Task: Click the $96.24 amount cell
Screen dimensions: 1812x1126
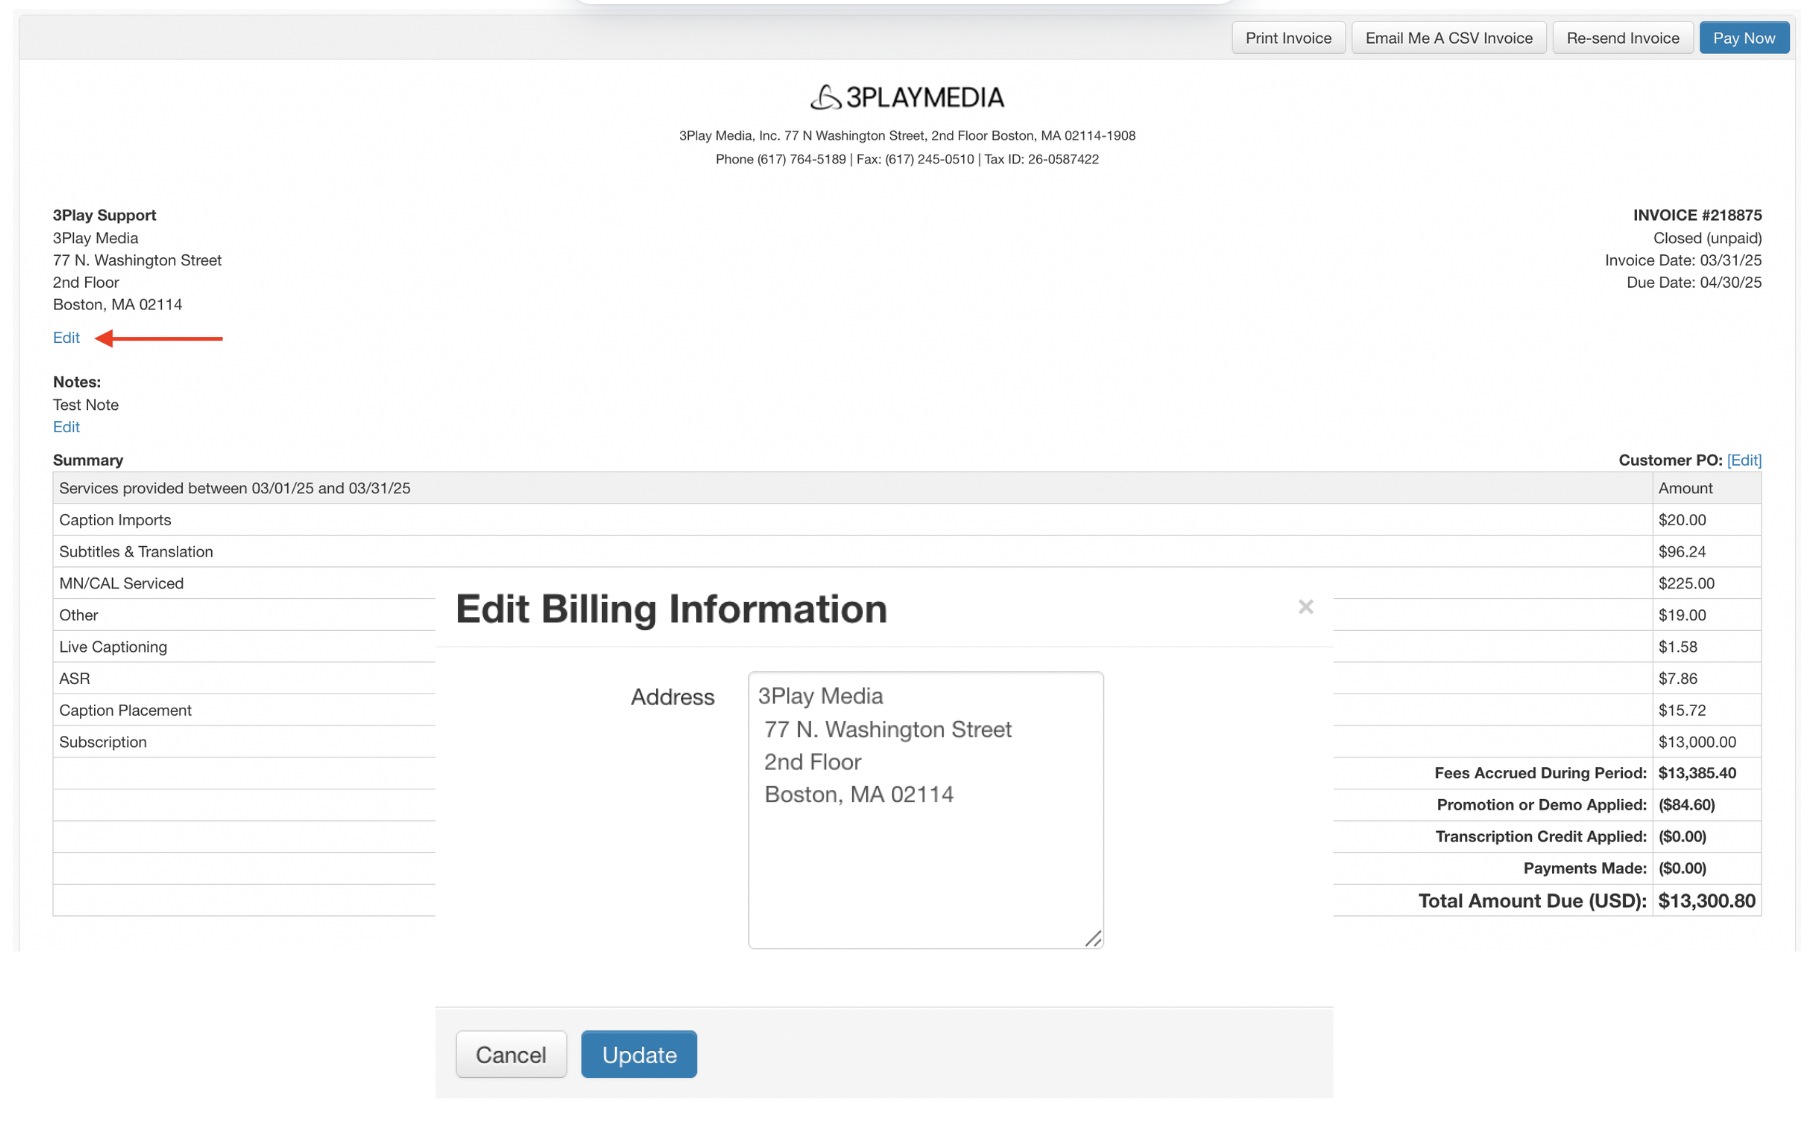Action: [x=1682, y=552]
